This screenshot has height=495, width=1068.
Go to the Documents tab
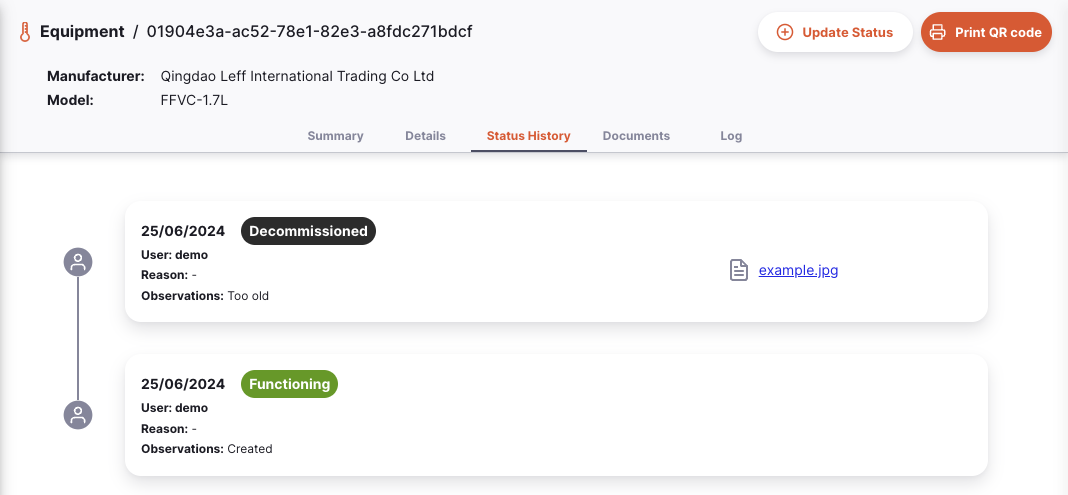636,135
